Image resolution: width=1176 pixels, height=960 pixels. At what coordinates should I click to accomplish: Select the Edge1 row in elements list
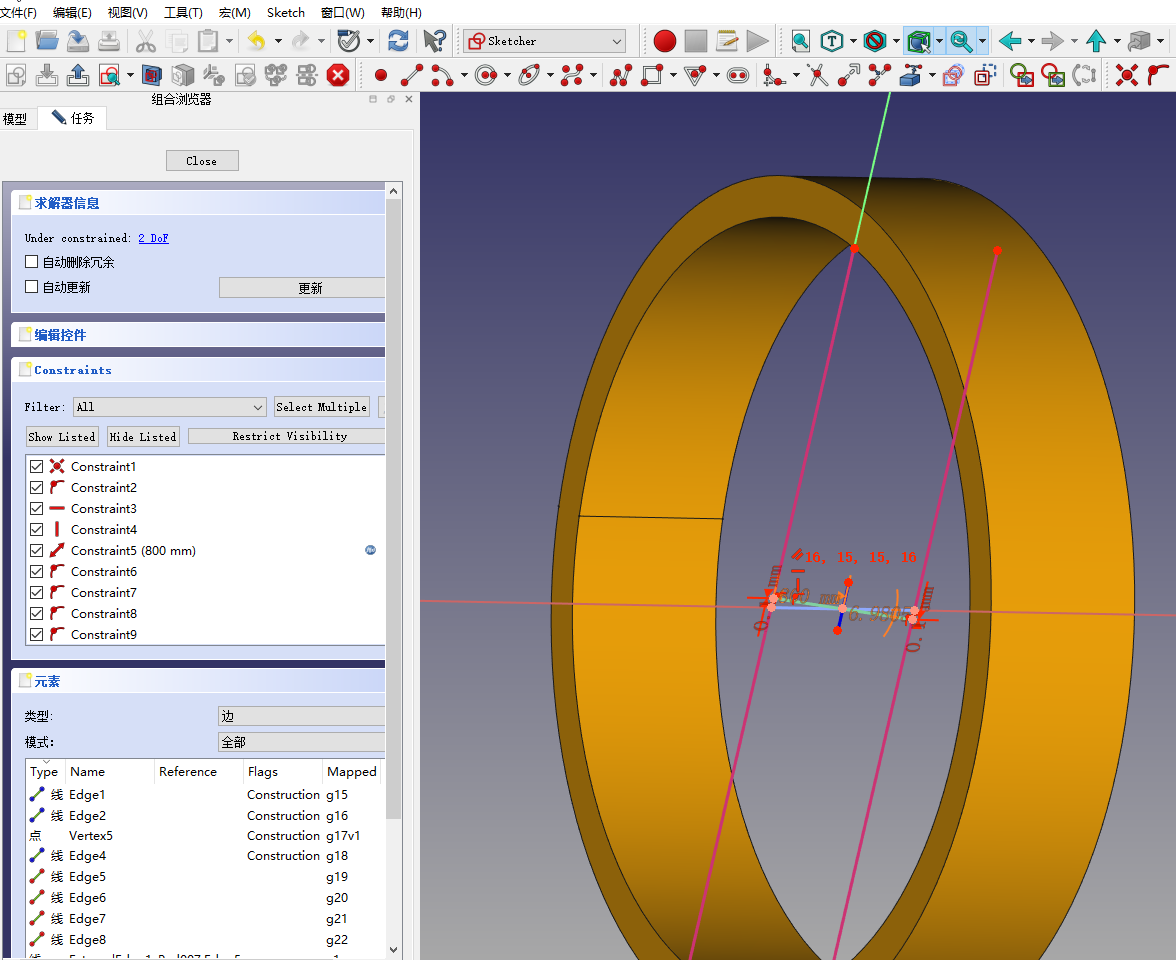point(204,794)
